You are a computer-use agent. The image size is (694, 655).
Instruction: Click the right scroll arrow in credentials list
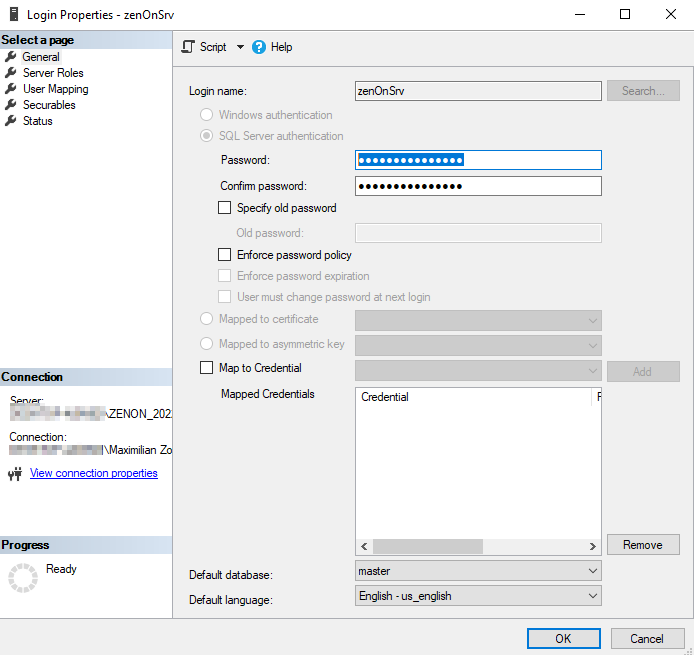(x=593, y=546)
